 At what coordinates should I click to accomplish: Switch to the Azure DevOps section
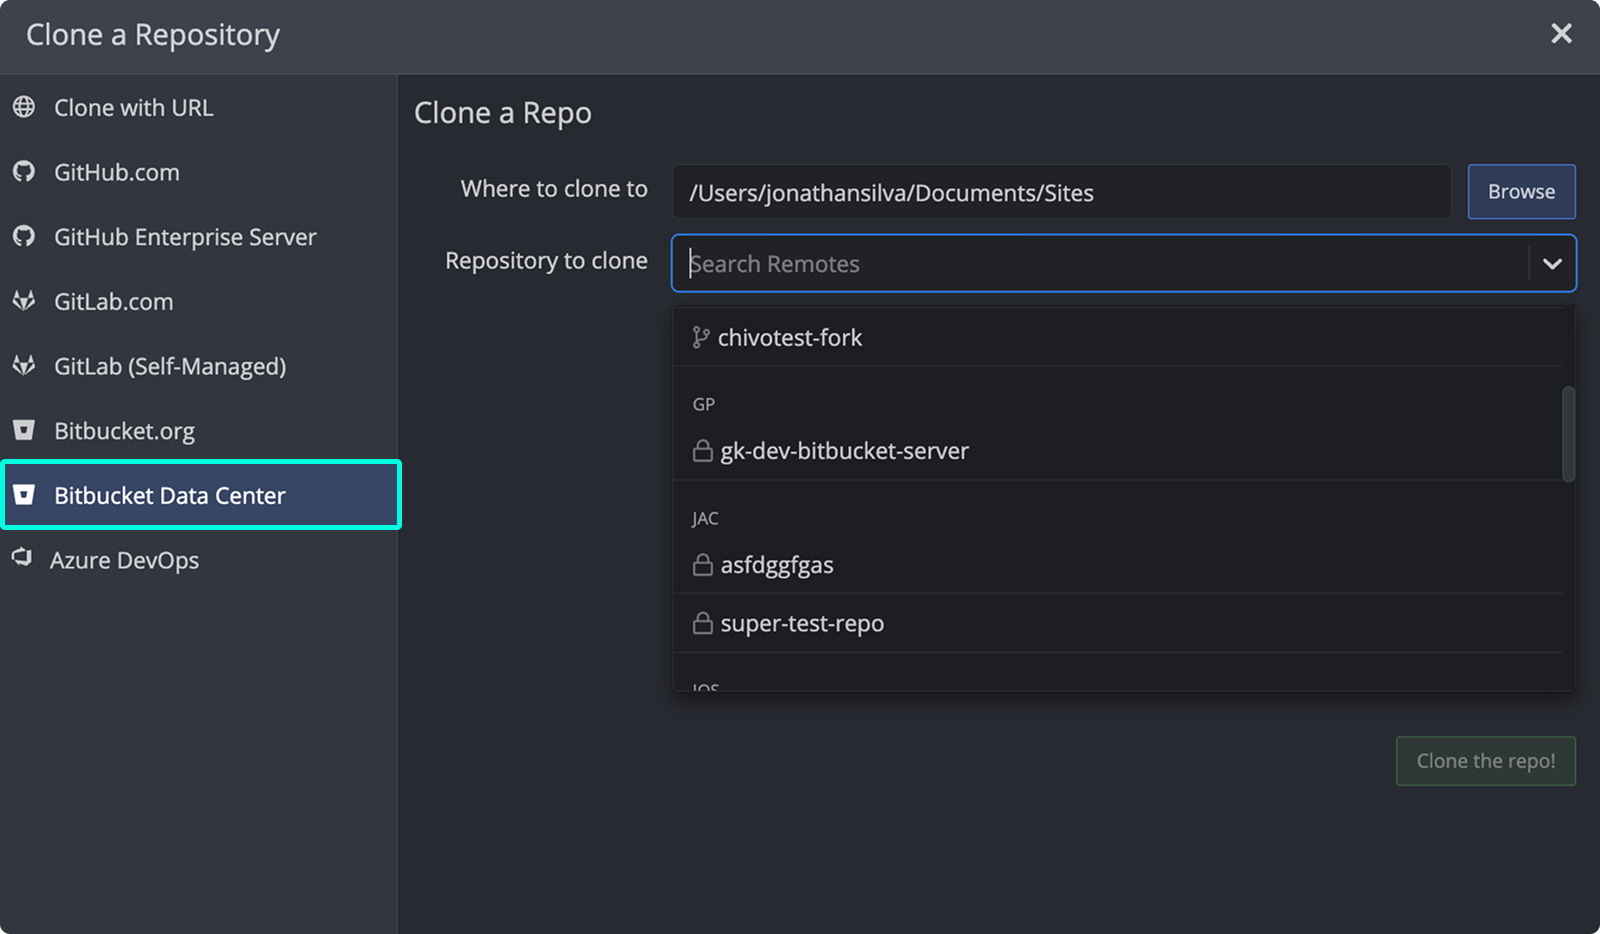pos(122,559)
